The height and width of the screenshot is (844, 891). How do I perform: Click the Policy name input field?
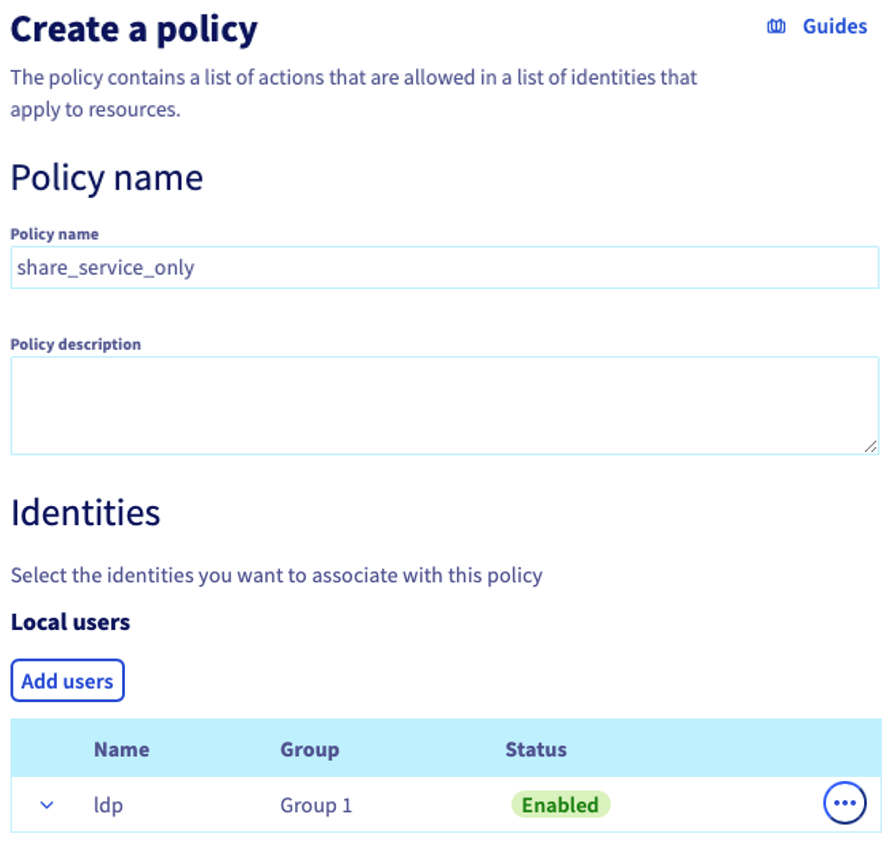445,267
